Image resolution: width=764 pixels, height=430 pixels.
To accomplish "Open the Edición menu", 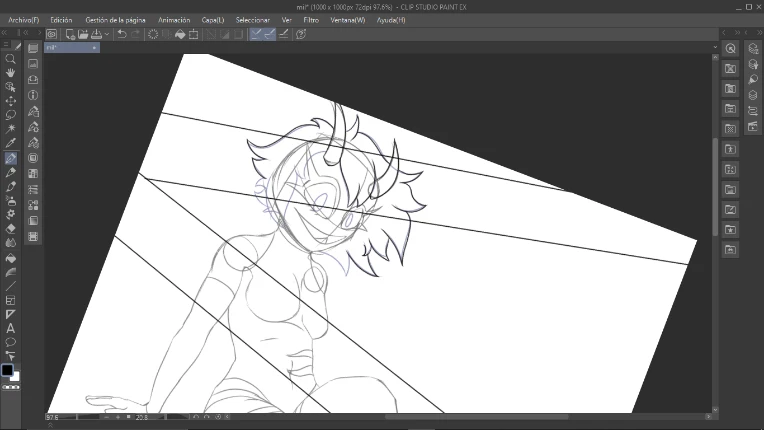I will click(61, 20).
